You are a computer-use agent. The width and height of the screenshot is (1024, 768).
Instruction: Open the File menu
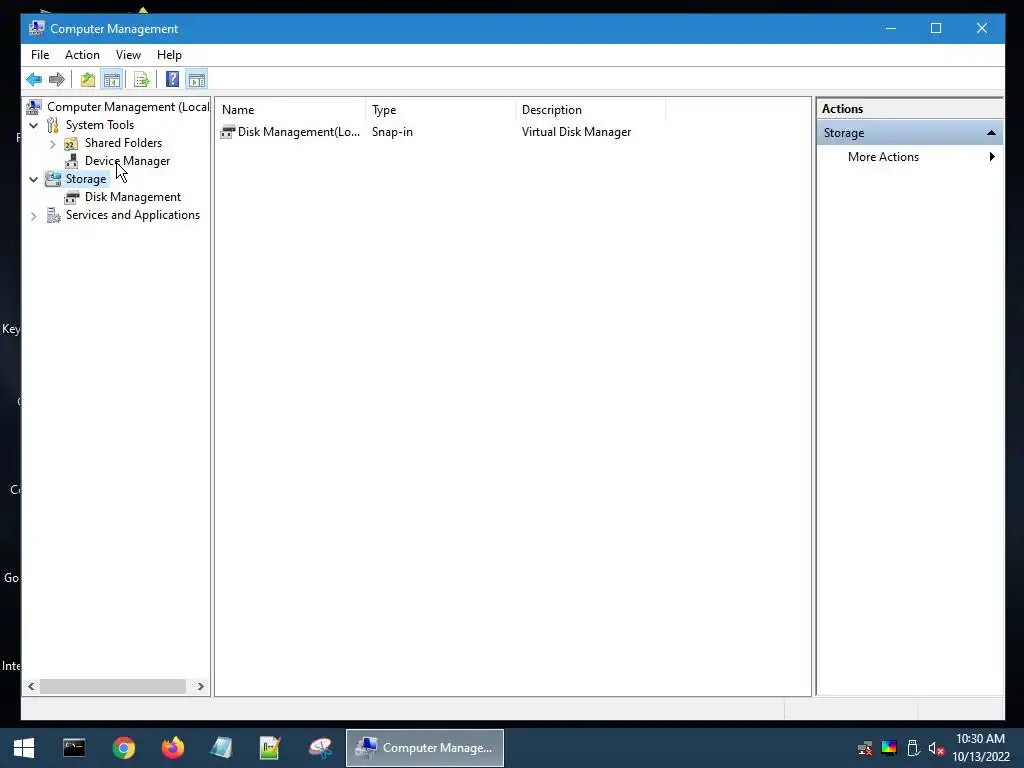pyautogui.click(x=40, y=55)
